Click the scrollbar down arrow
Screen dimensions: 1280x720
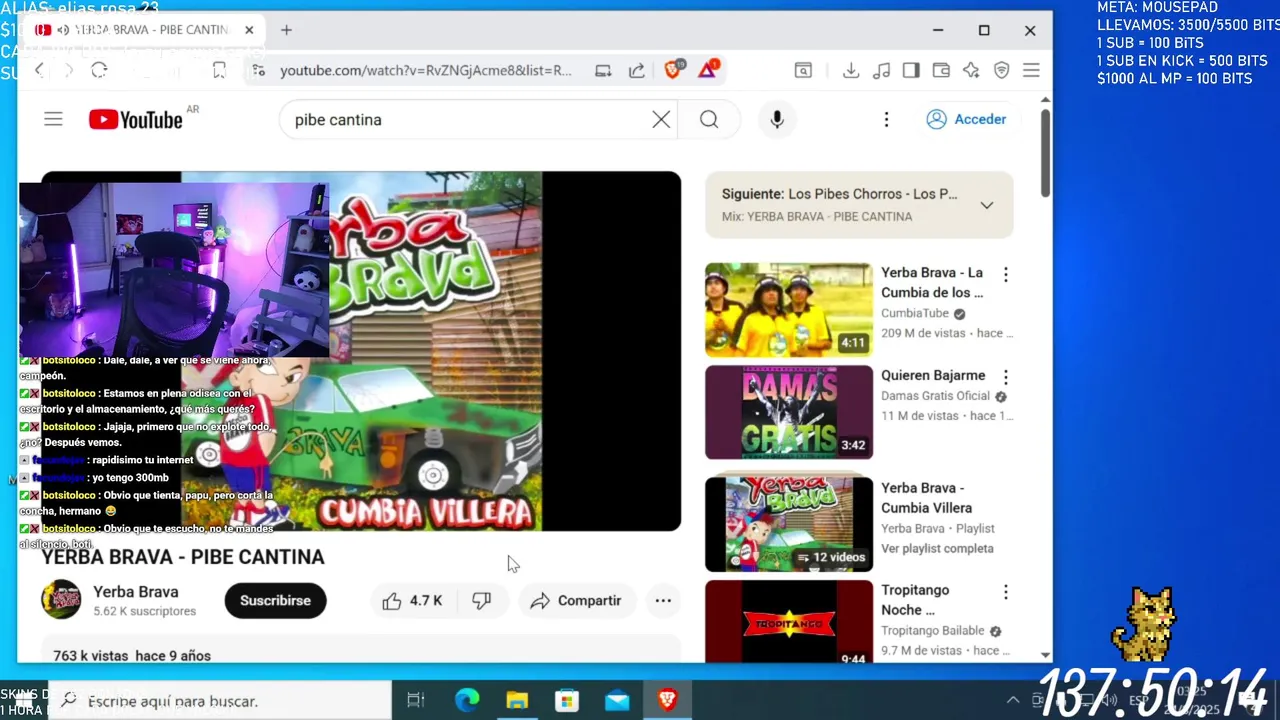(x=1046, y=656)
